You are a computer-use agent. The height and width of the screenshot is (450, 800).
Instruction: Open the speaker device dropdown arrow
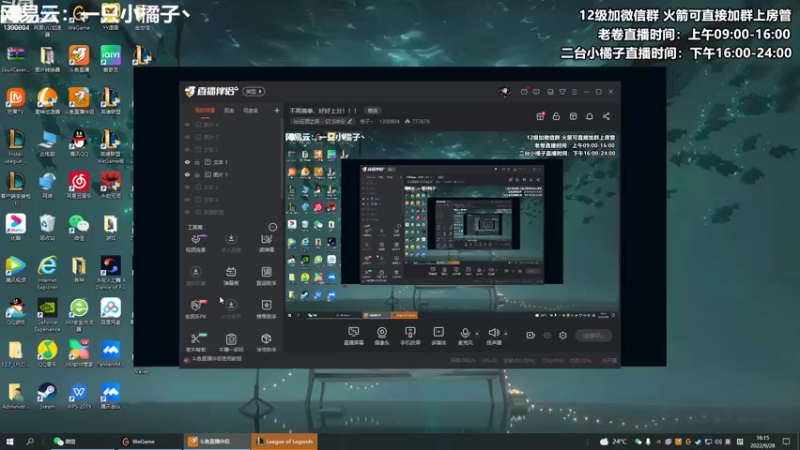(x=506, y=334)
